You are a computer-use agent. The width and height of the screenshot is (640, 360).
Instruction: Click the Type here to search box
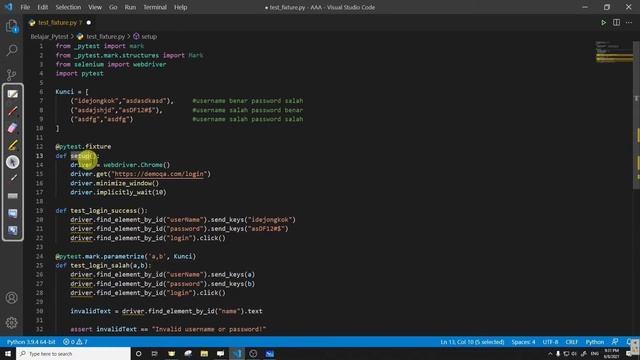pos(73,353)
